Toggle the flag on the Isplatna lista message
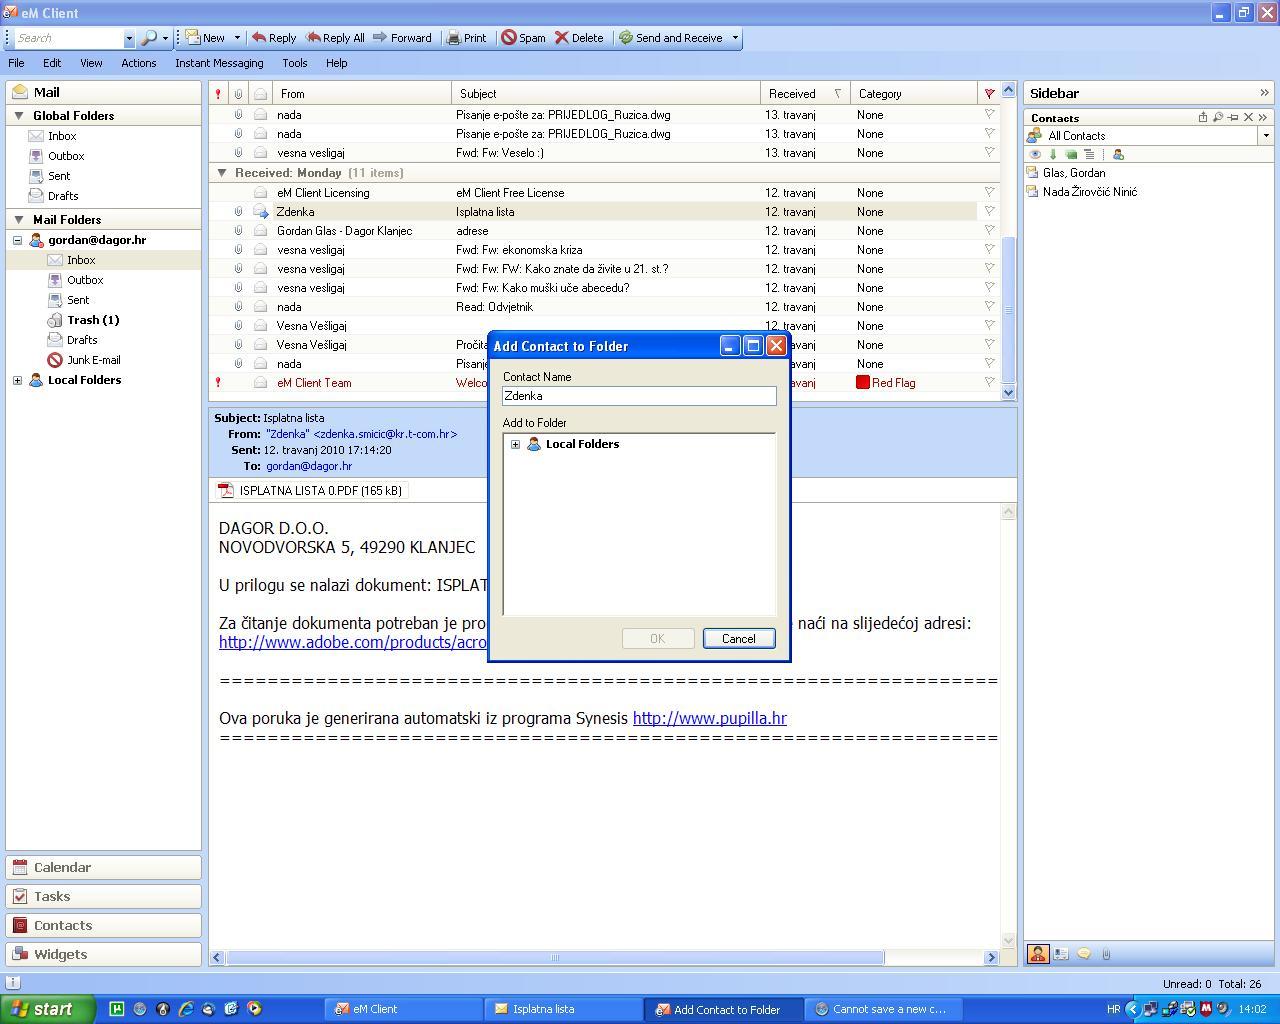The image size is (1280, 1024). click(989, 211)
